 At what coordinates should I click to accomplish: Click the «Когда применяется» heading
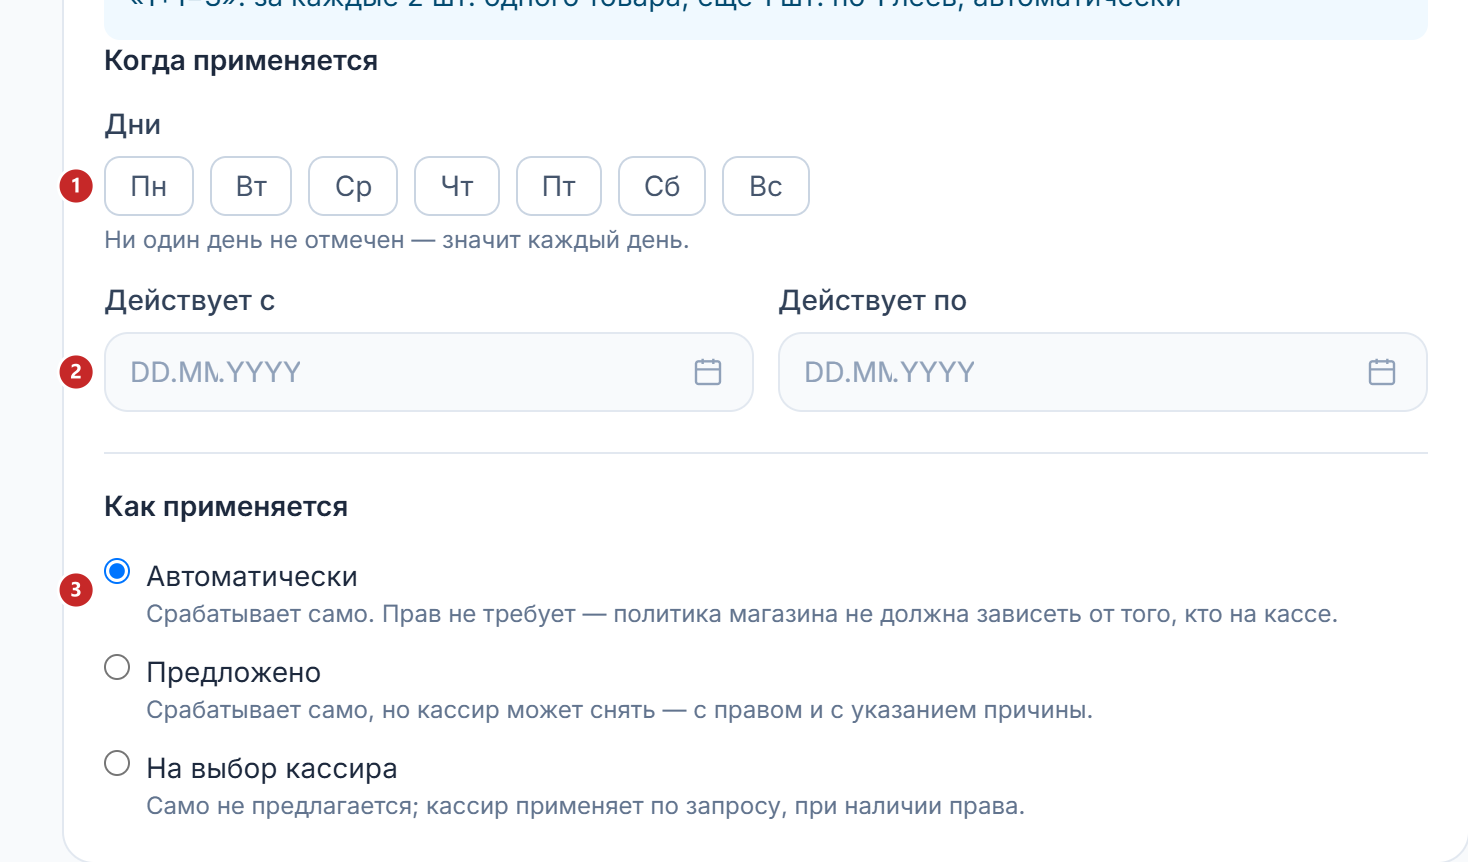tap(241, 61)
